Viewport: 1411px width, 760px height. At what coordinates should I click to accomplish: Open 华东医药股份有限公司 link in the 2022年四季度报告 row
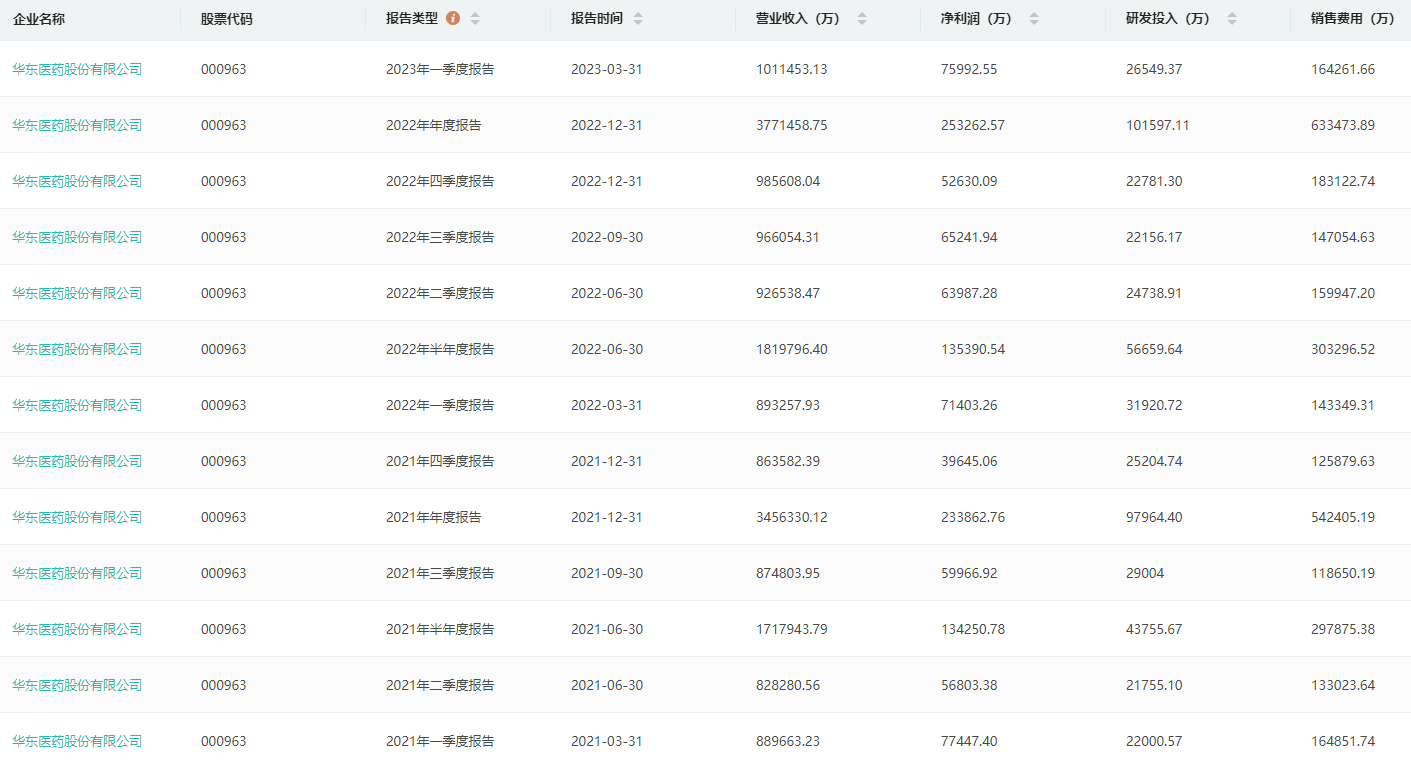(77, 181)
